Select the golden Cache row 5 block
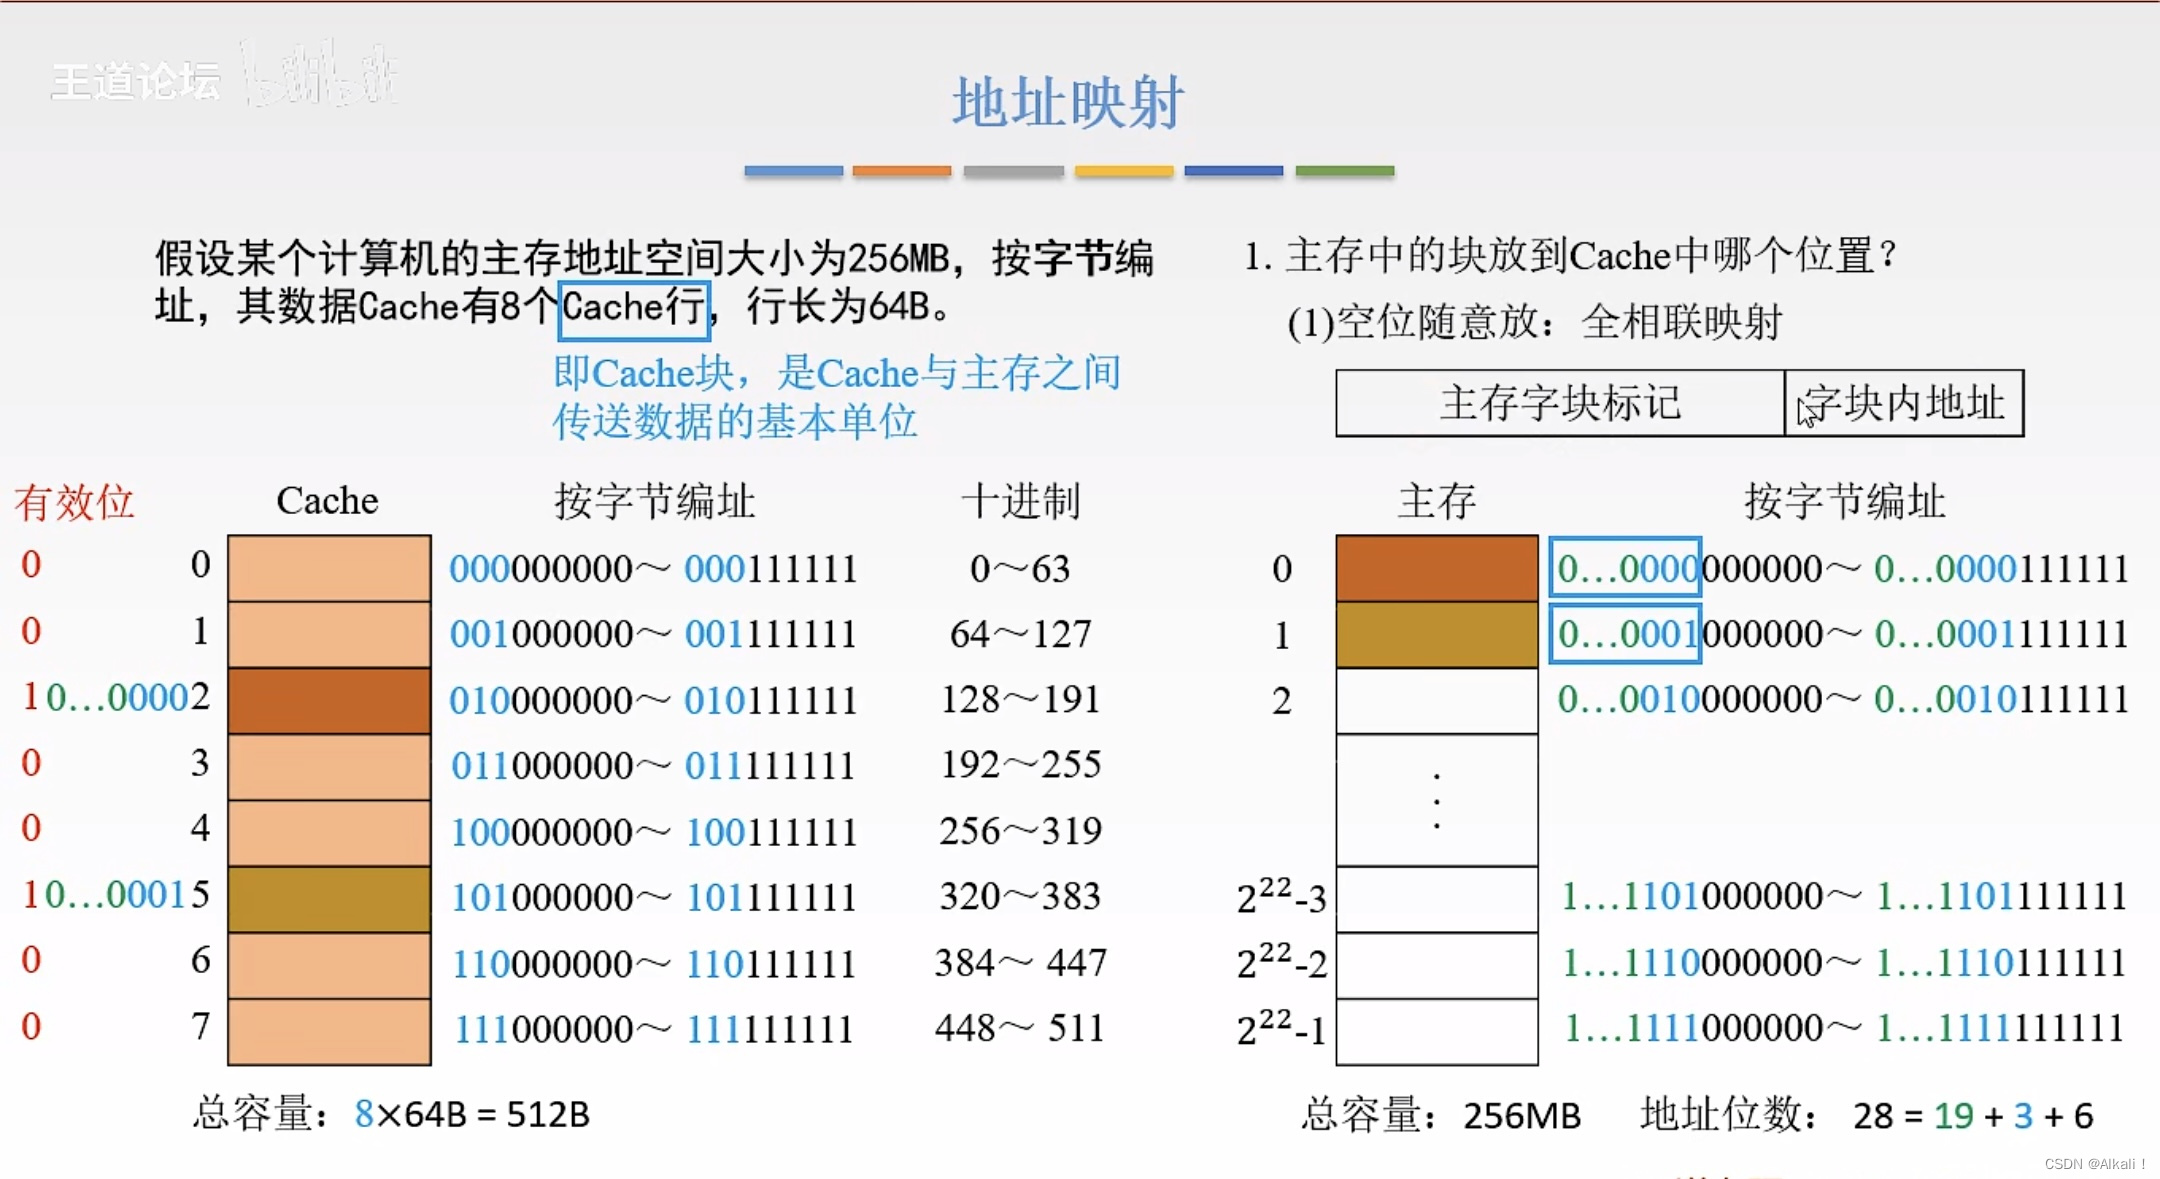 coord(329,898)
